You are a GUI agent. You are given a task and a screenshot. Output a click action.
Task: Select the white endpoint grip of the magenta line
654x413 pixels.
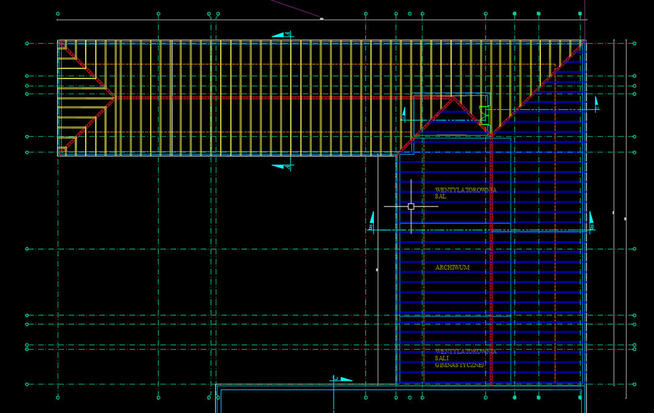click(321, 18)
